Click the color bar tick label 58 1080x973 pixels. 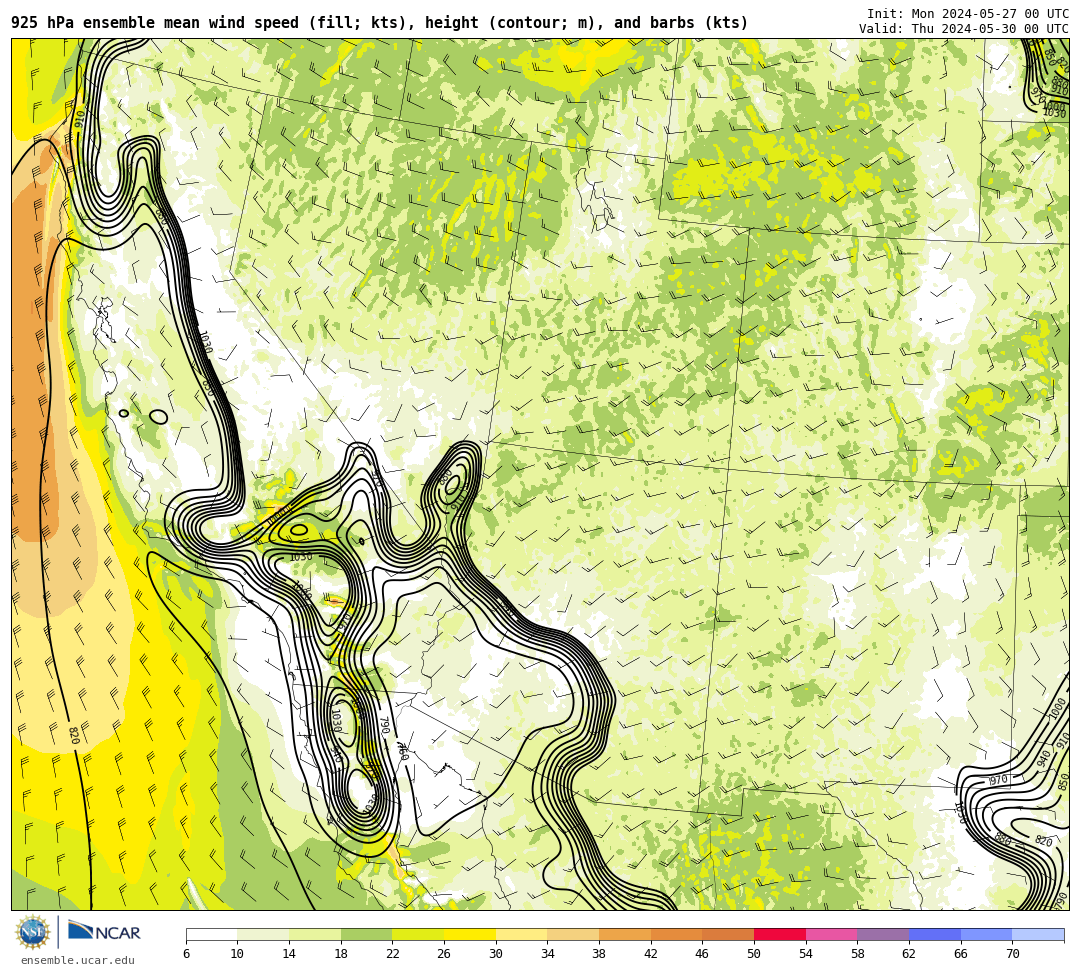click(858, 954)
